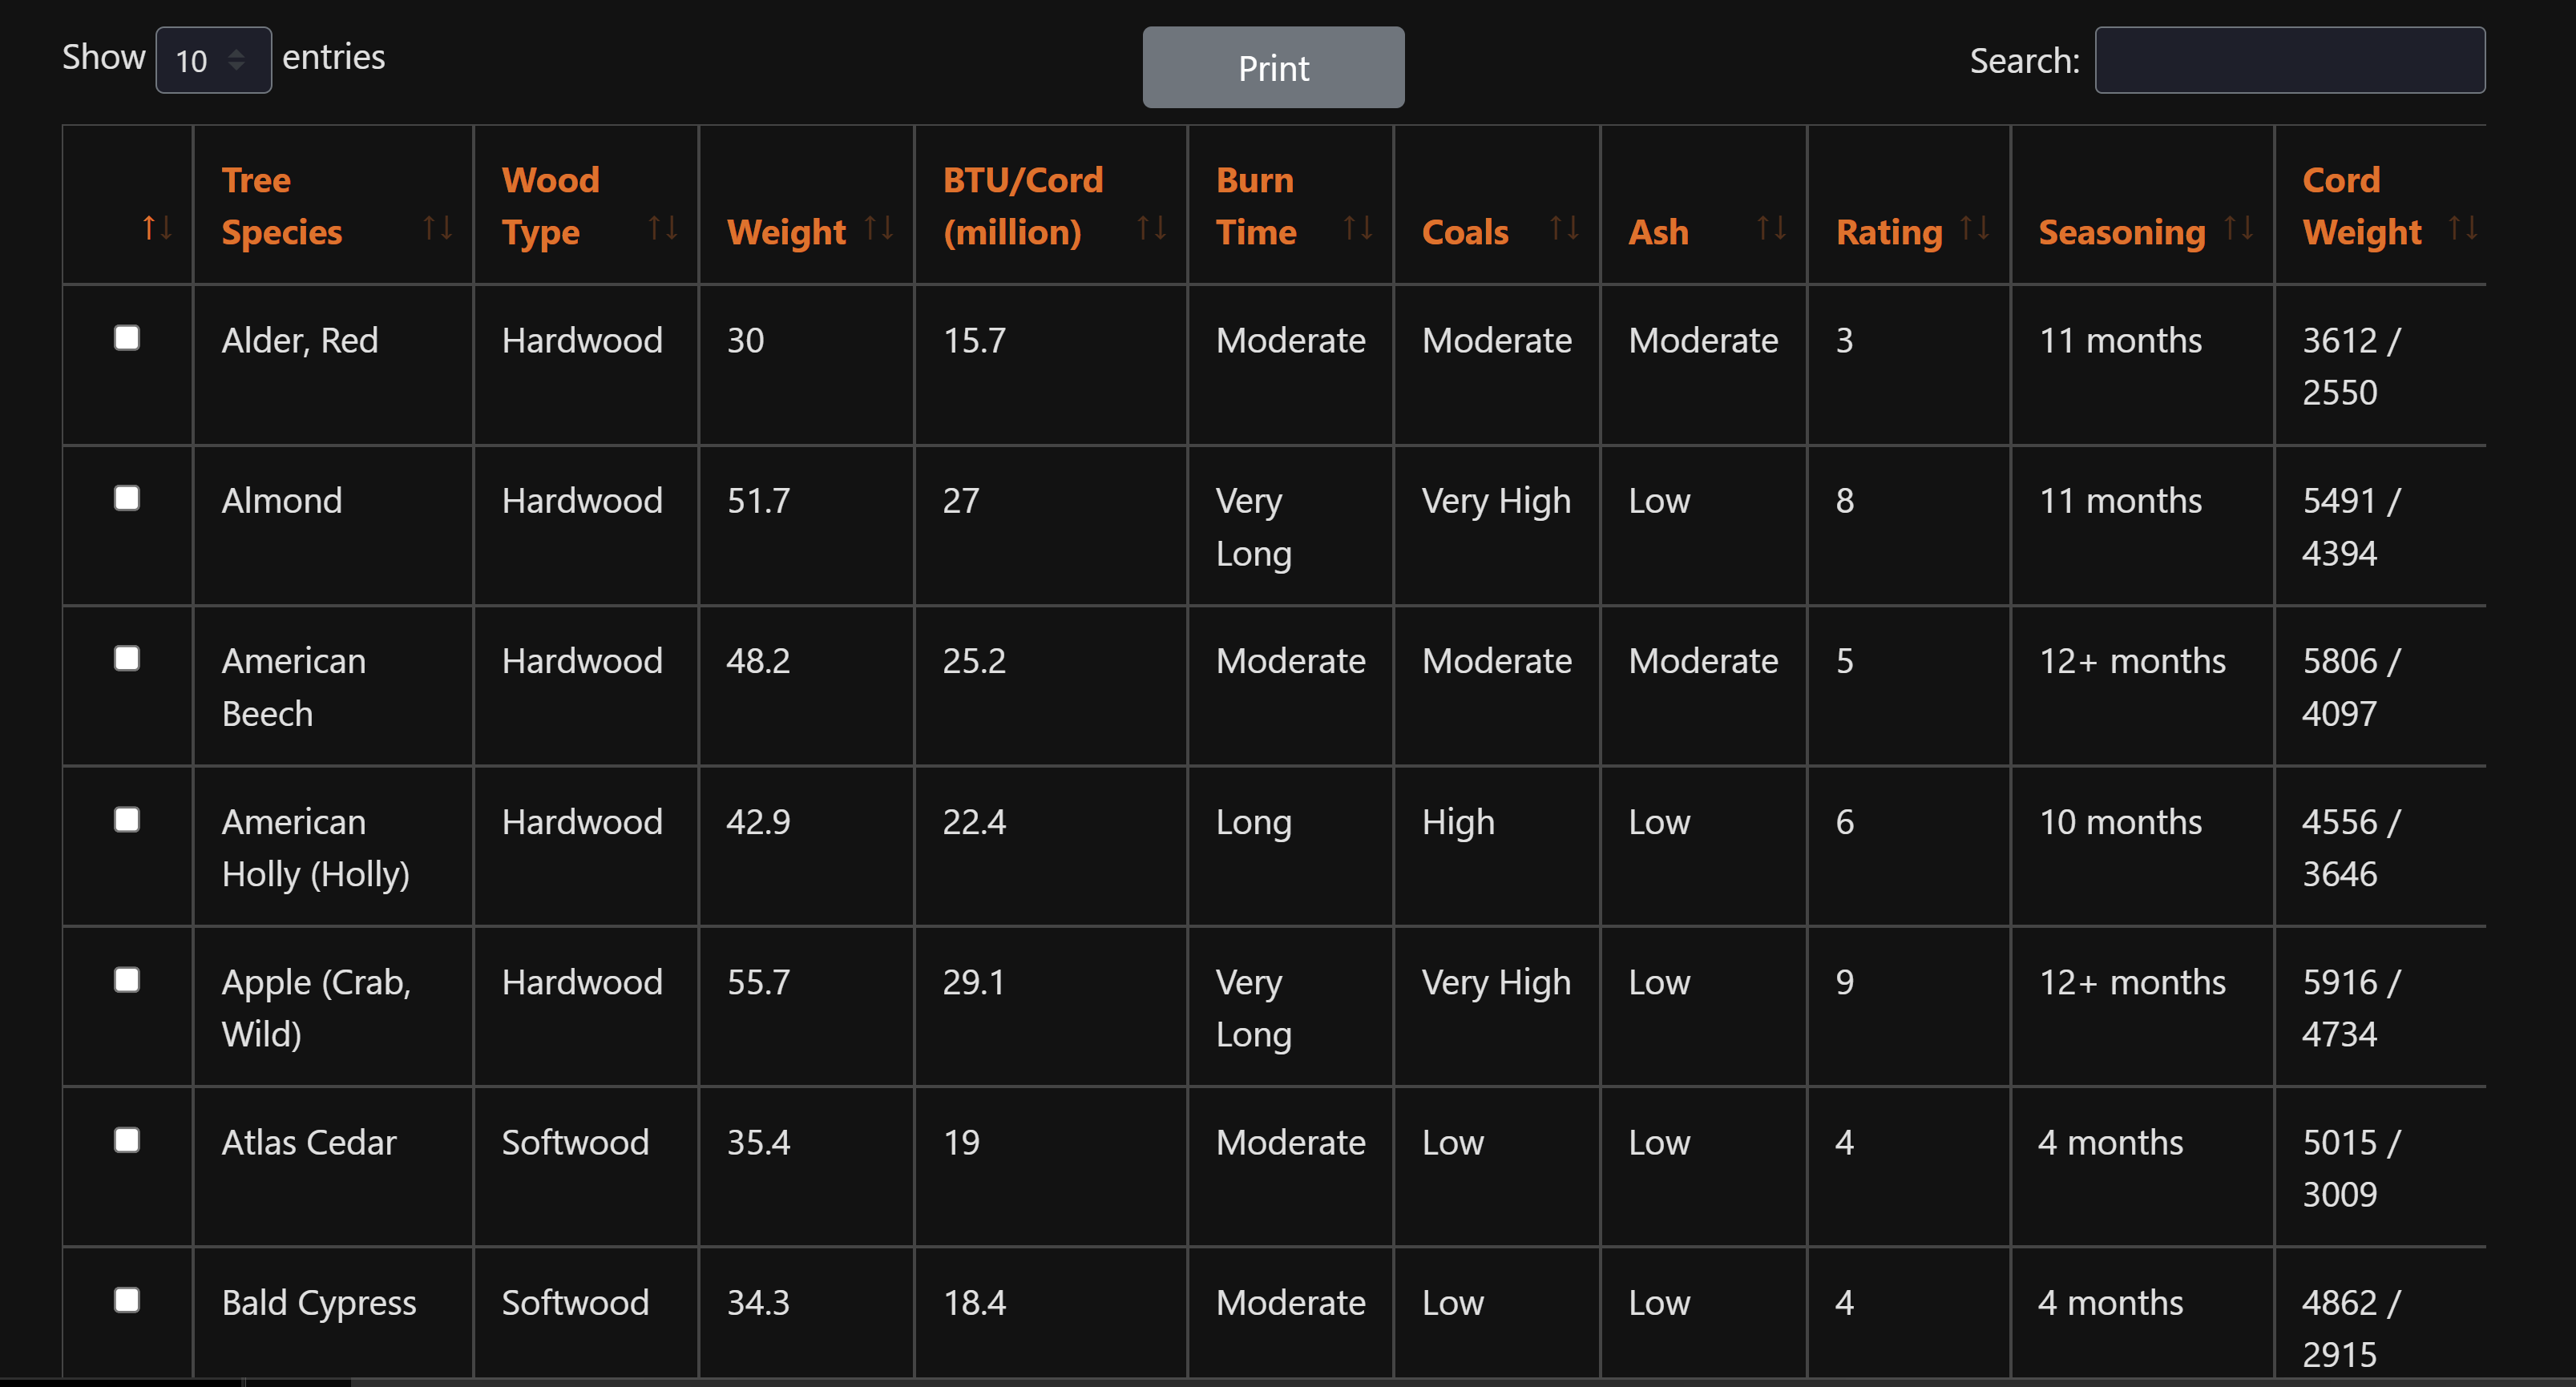
Task: Click the stepper arrows beside the entries count
Action: (x=238, y=60)
